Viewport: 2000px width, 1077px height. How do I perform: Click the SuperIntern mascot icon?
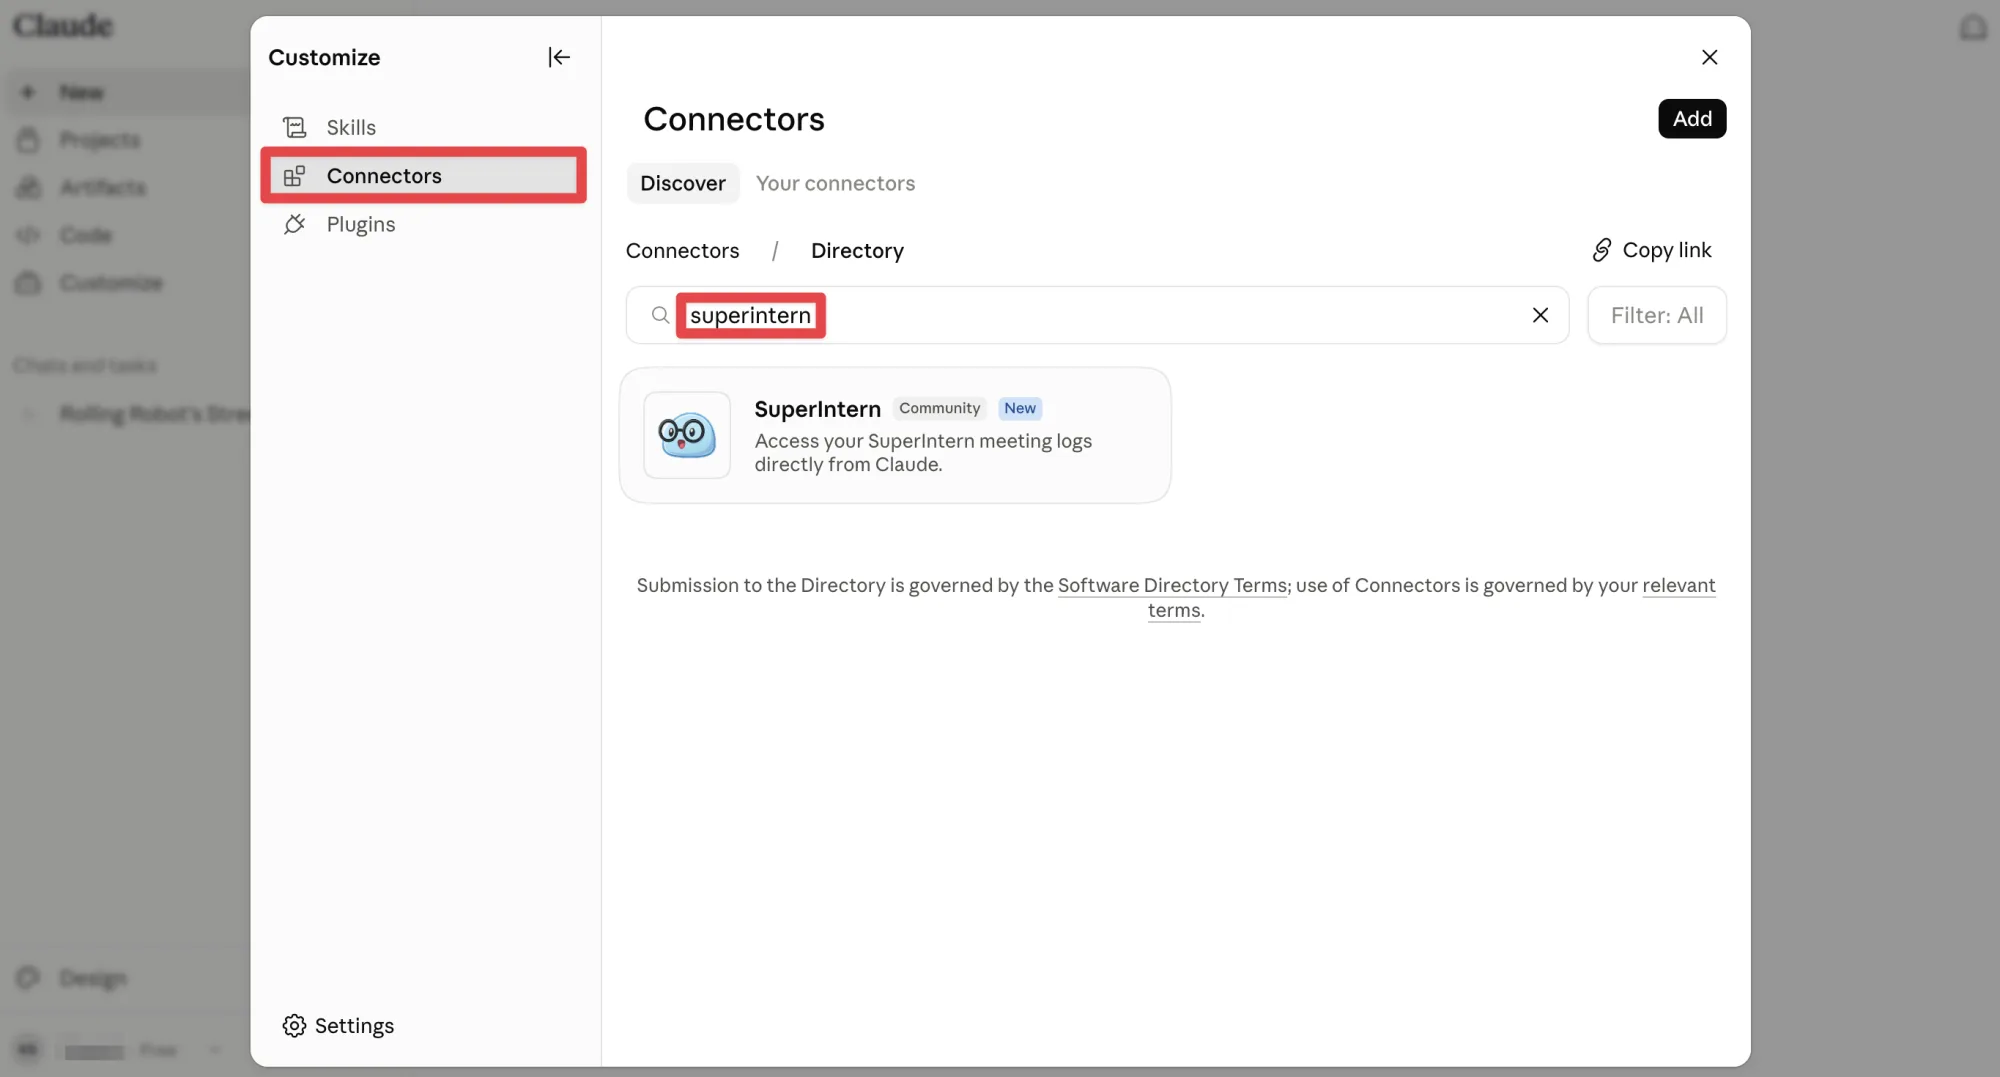point(687,435)
